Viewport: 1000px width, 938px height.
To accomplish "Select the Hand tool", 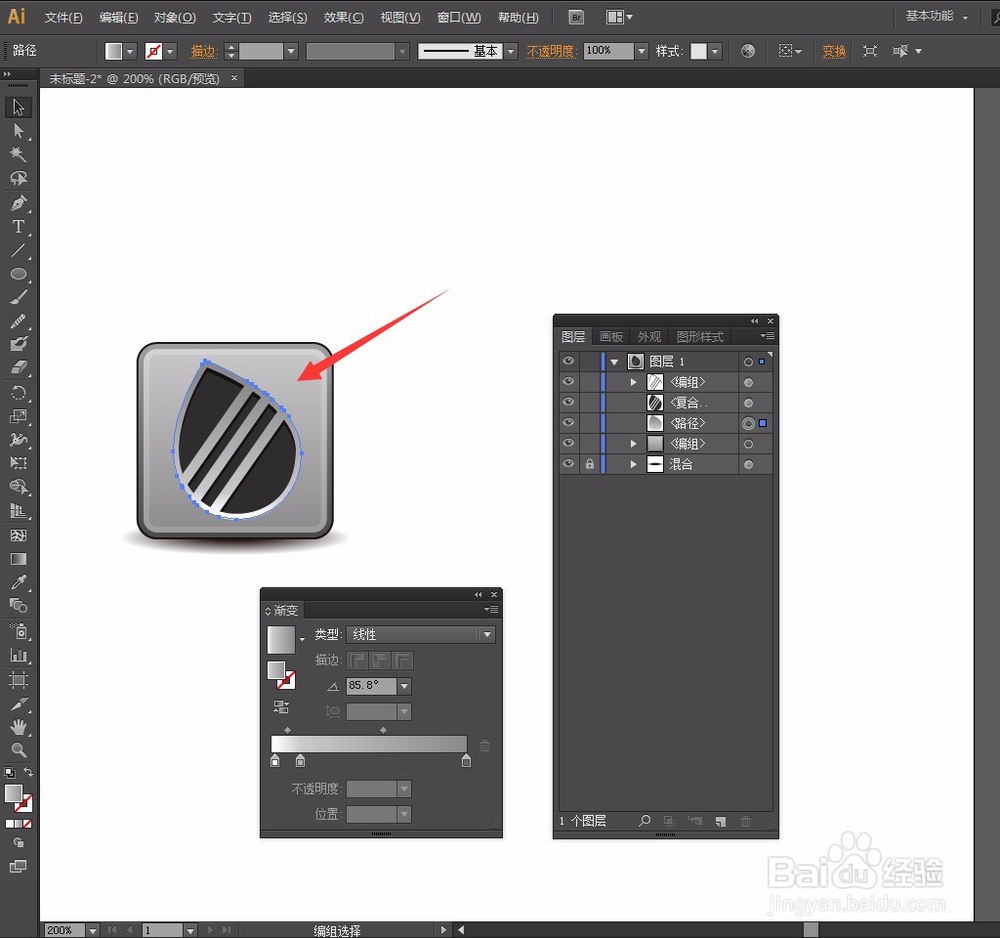I will (x=18, y=727).
